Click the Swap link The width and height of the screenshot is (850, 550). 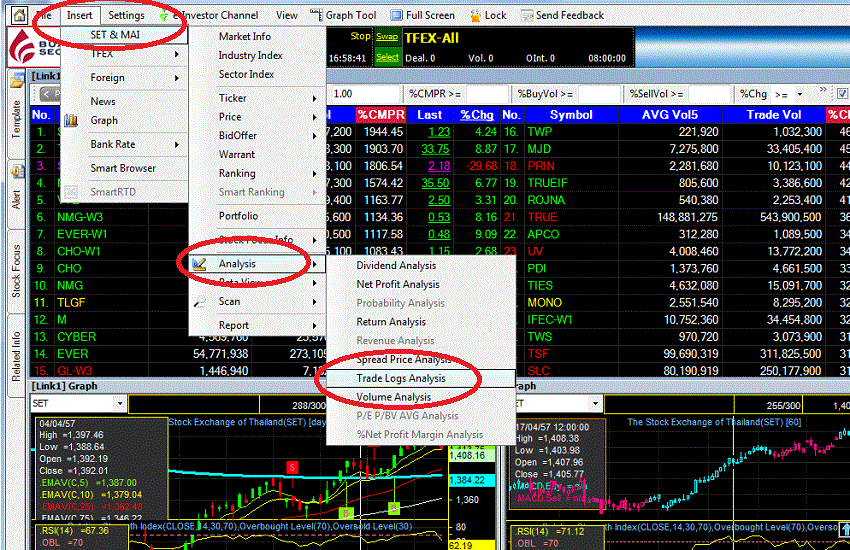pos(387,36)
